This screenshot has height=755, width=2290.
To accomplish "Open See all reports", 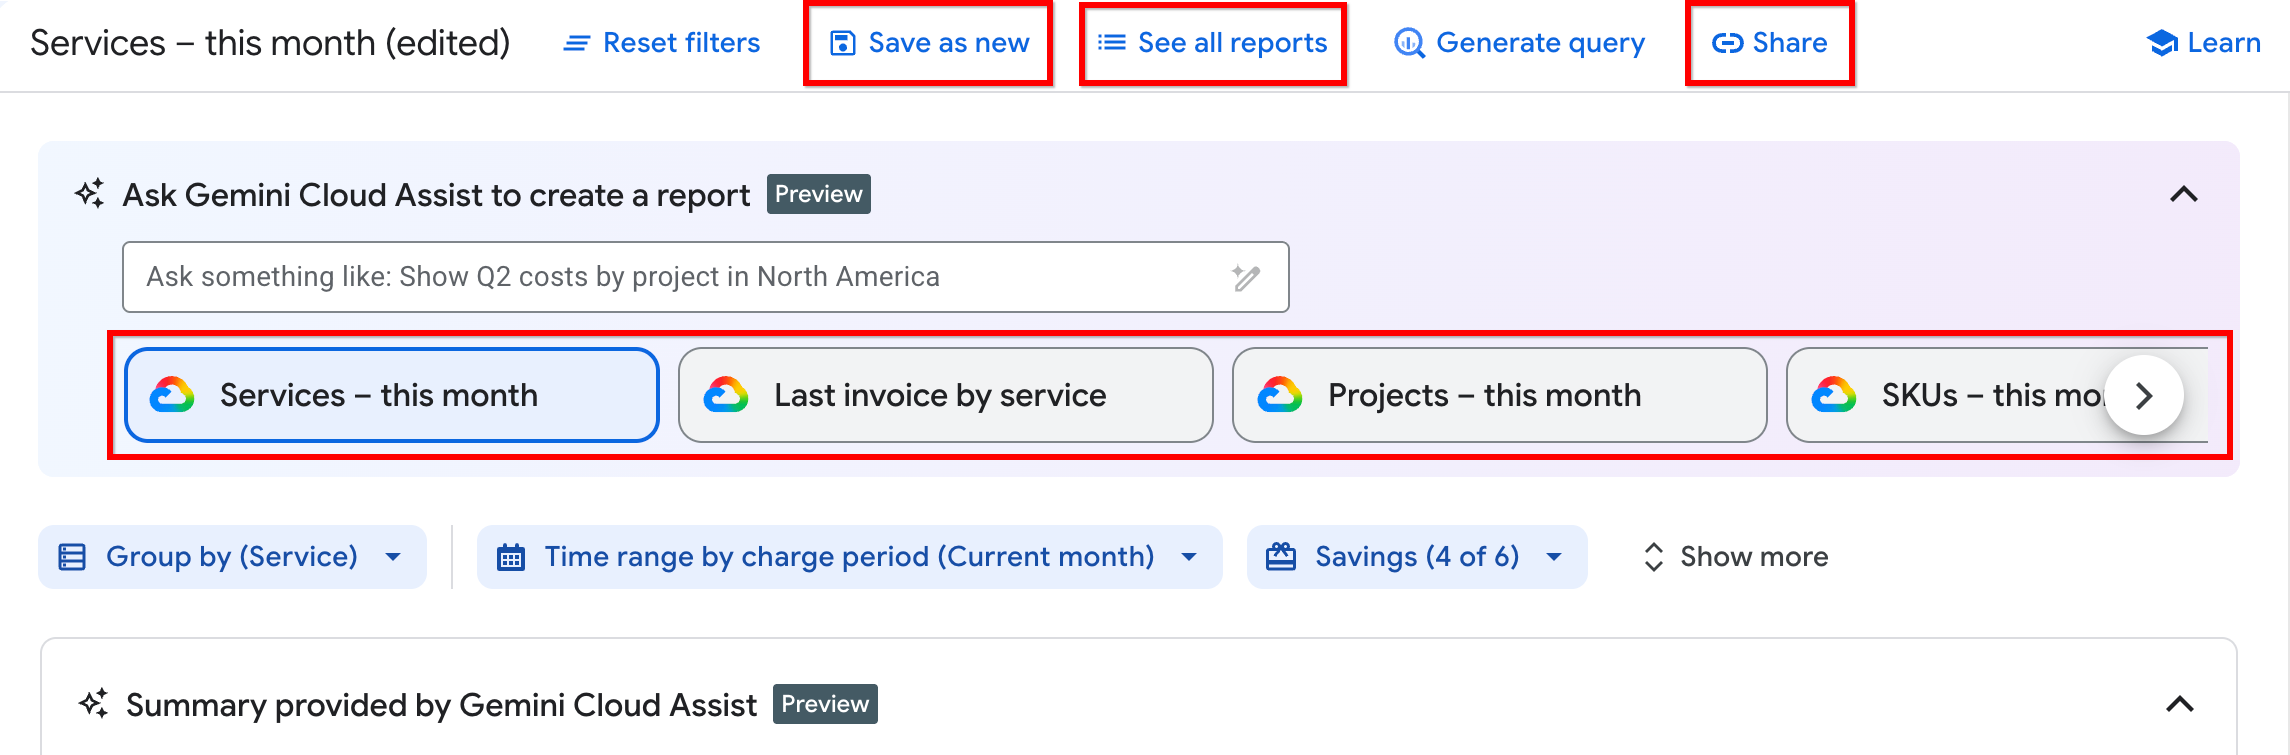I will [x=1212, y=43].
